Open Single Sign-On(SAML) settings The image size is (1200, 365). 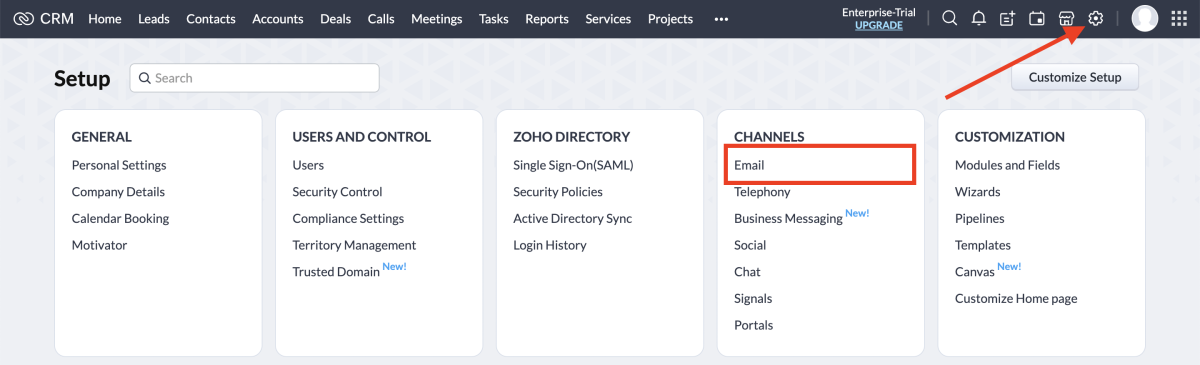pyautogui.click(x=573, y=165)
